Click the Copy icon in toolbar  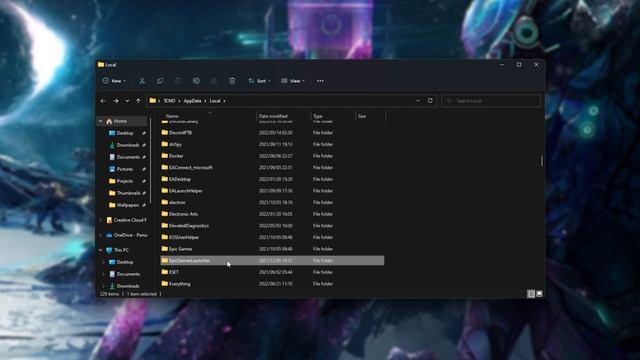[160, 81]
